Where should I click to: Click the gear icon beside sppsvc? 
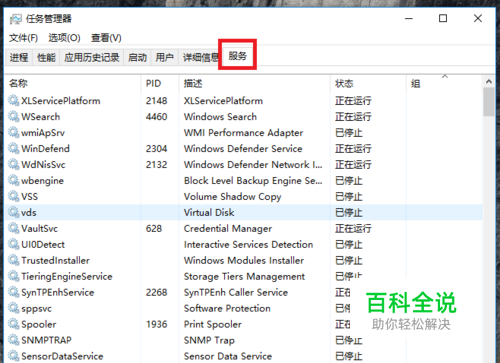click(x=14, y=308)
